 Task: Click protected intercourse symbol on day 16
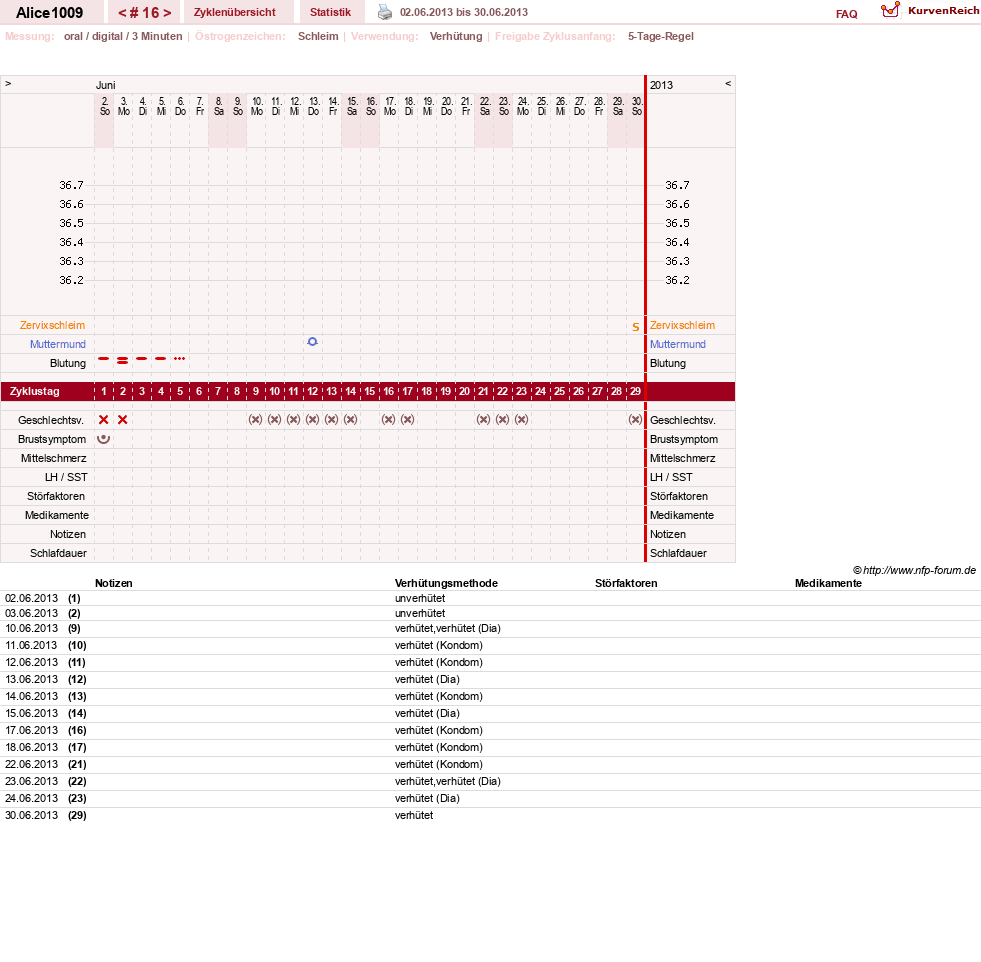[389, 419]
